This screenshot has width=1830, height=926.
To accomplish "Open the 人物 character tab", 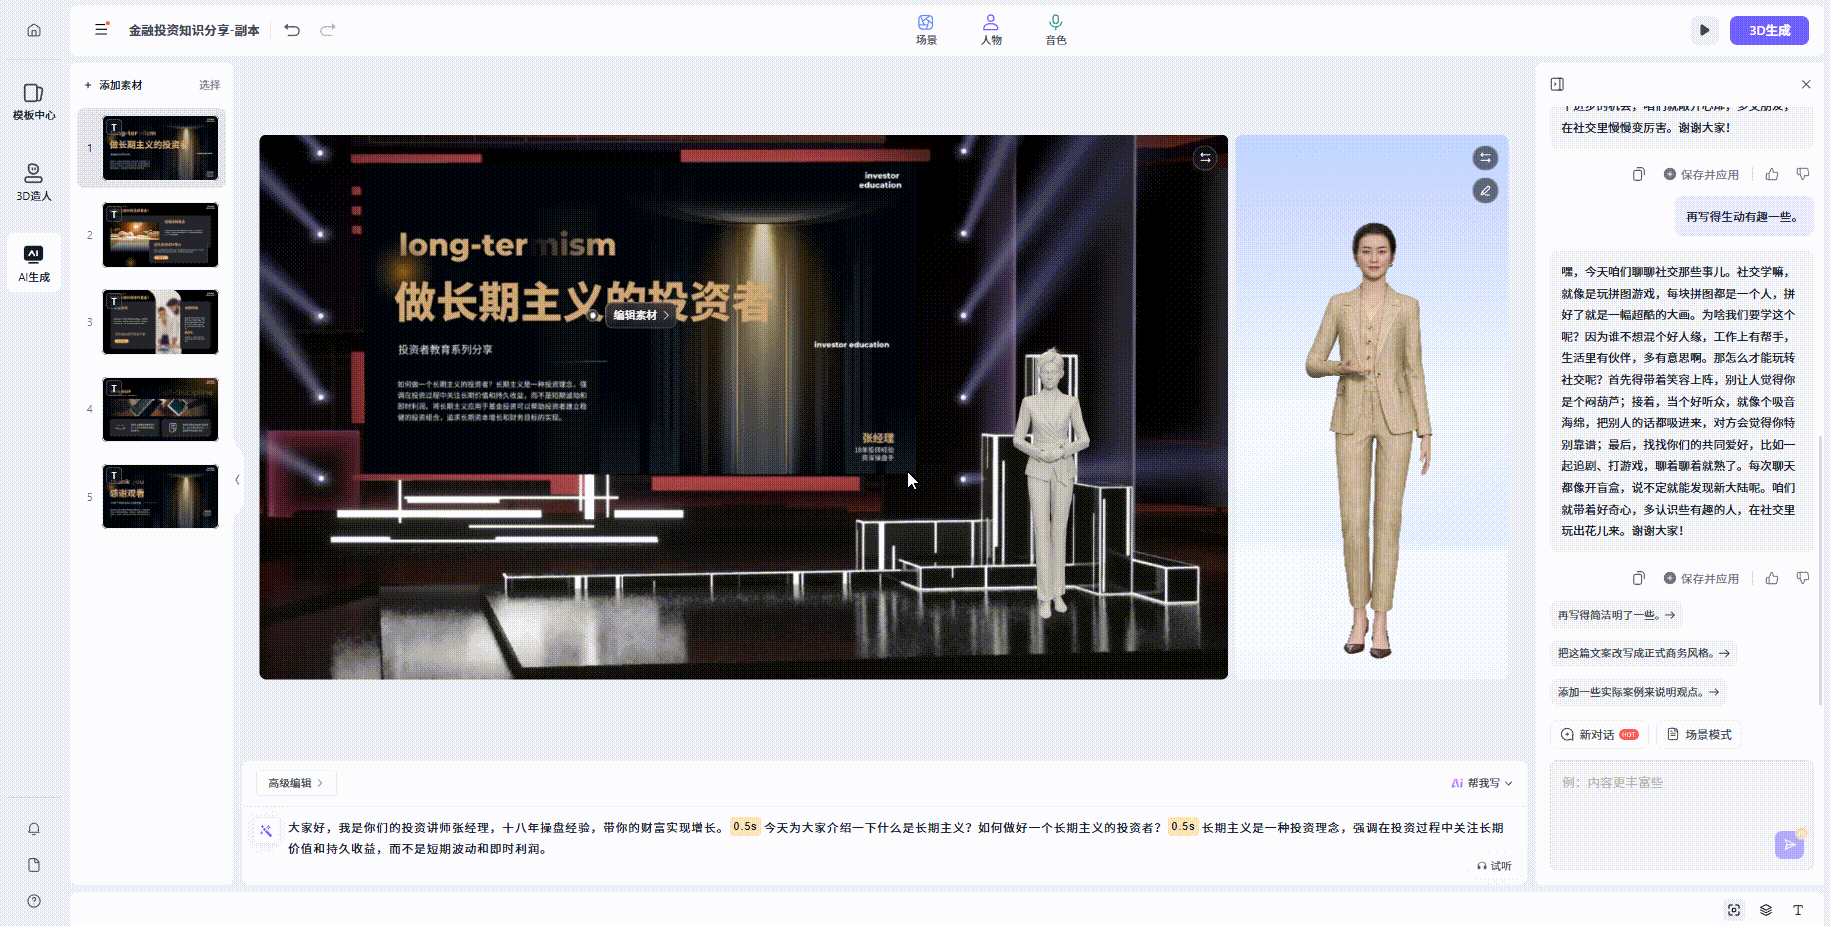I will 991,30.
